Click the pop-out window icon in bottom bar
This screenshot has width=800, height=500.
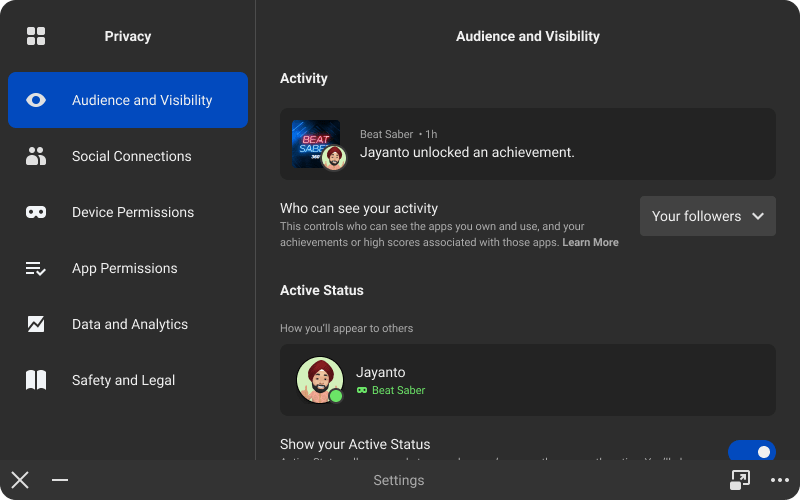[740, 480]
